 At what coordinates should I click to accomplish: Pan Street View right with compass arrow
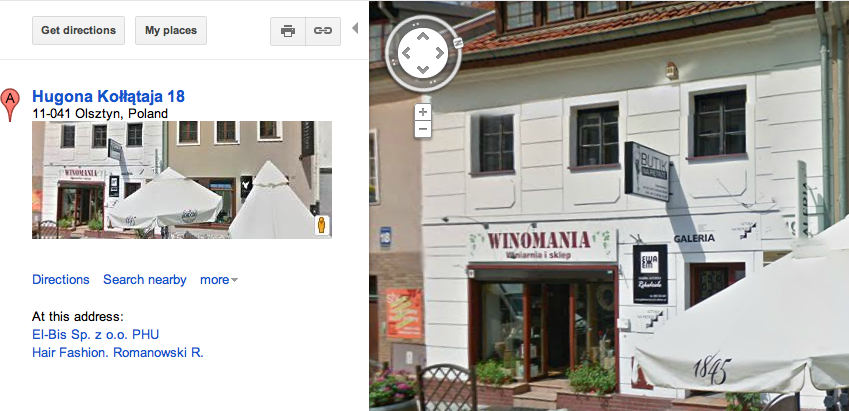440,53
